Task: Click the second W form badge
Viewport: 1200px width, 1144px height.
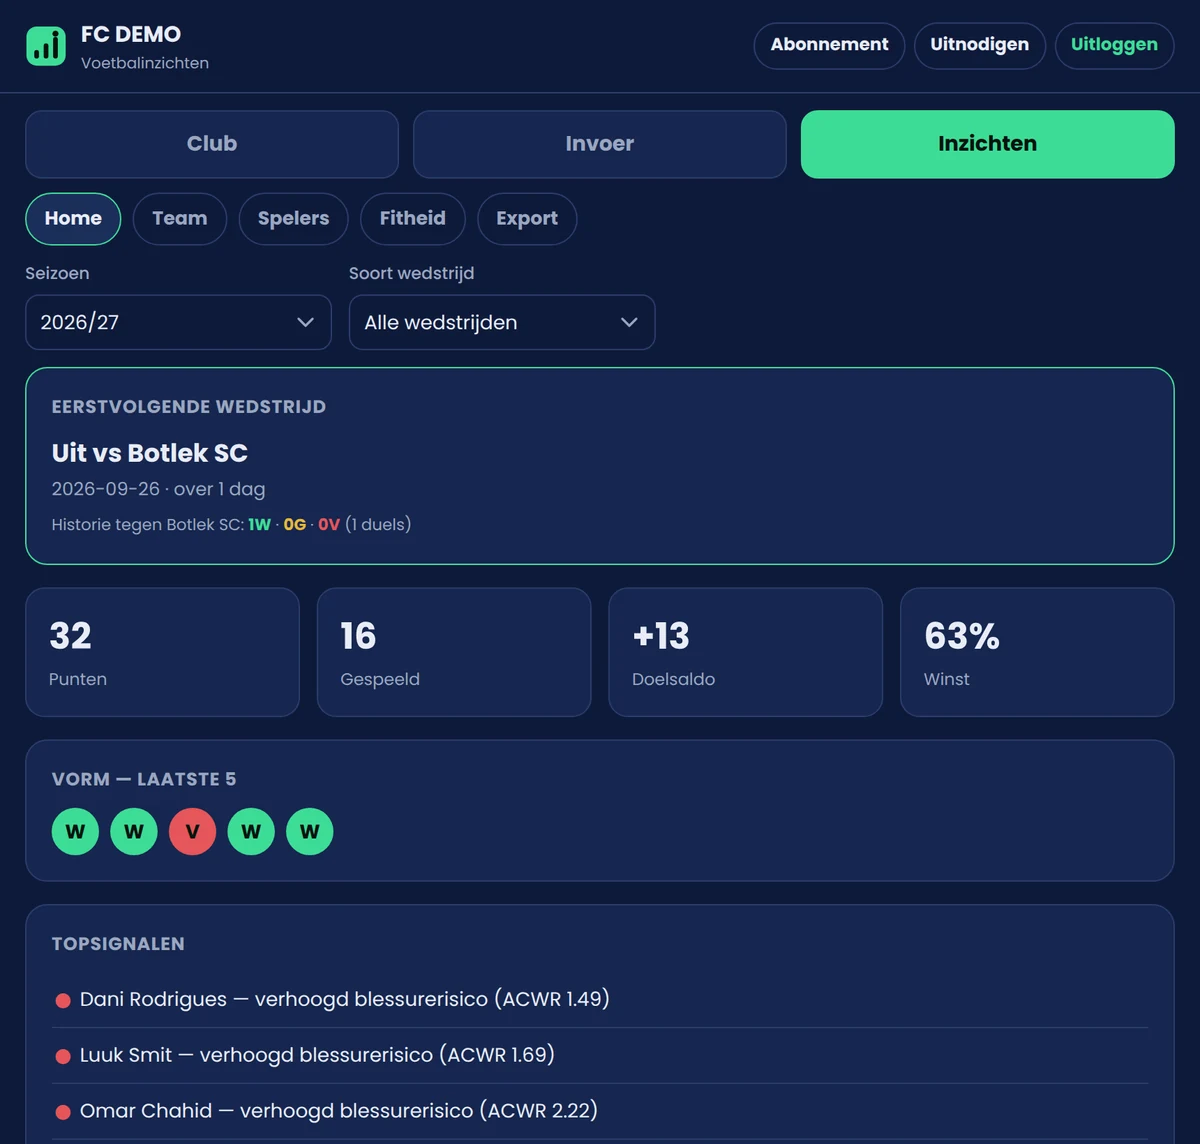Action: pos(134,831)
